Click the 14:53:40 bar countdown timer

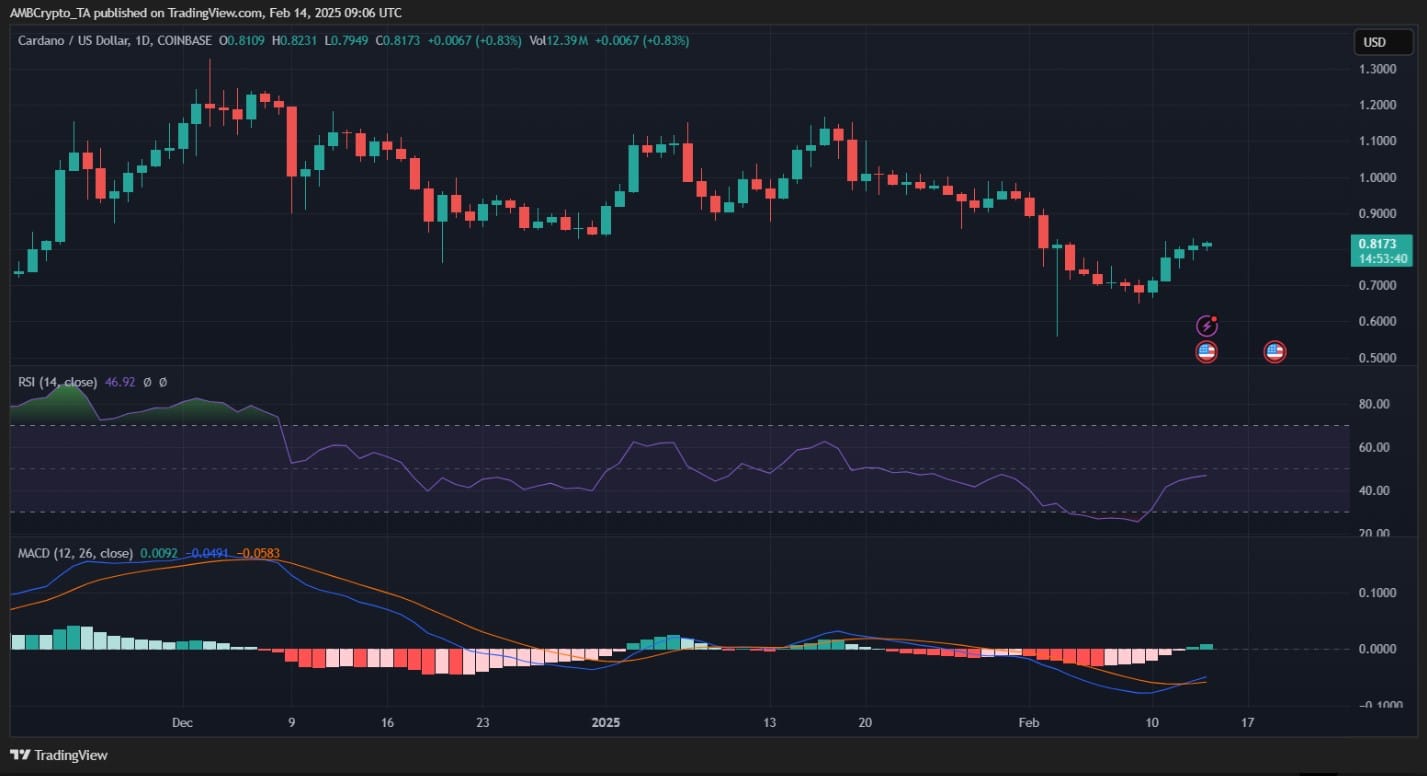[x=1383, y=258]
